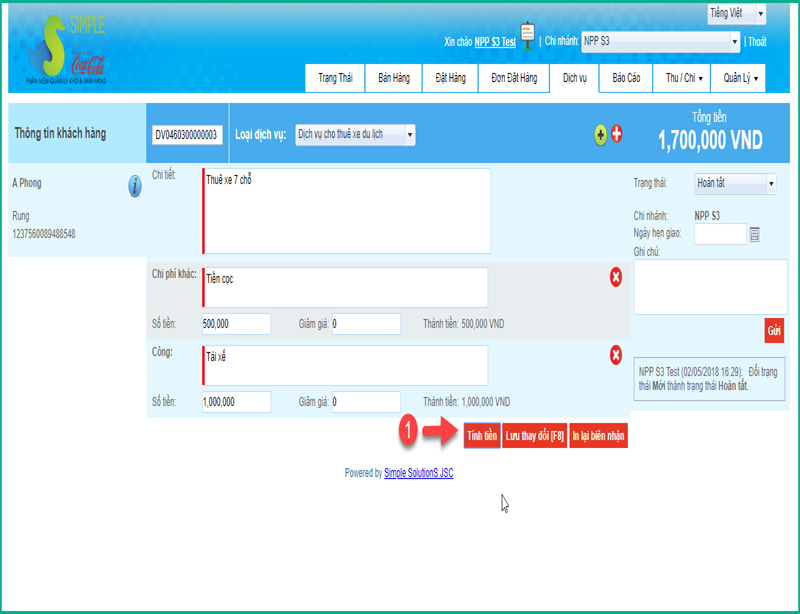Expand the Chi nhánh NPP S3 dropdown

pos(661,42)
